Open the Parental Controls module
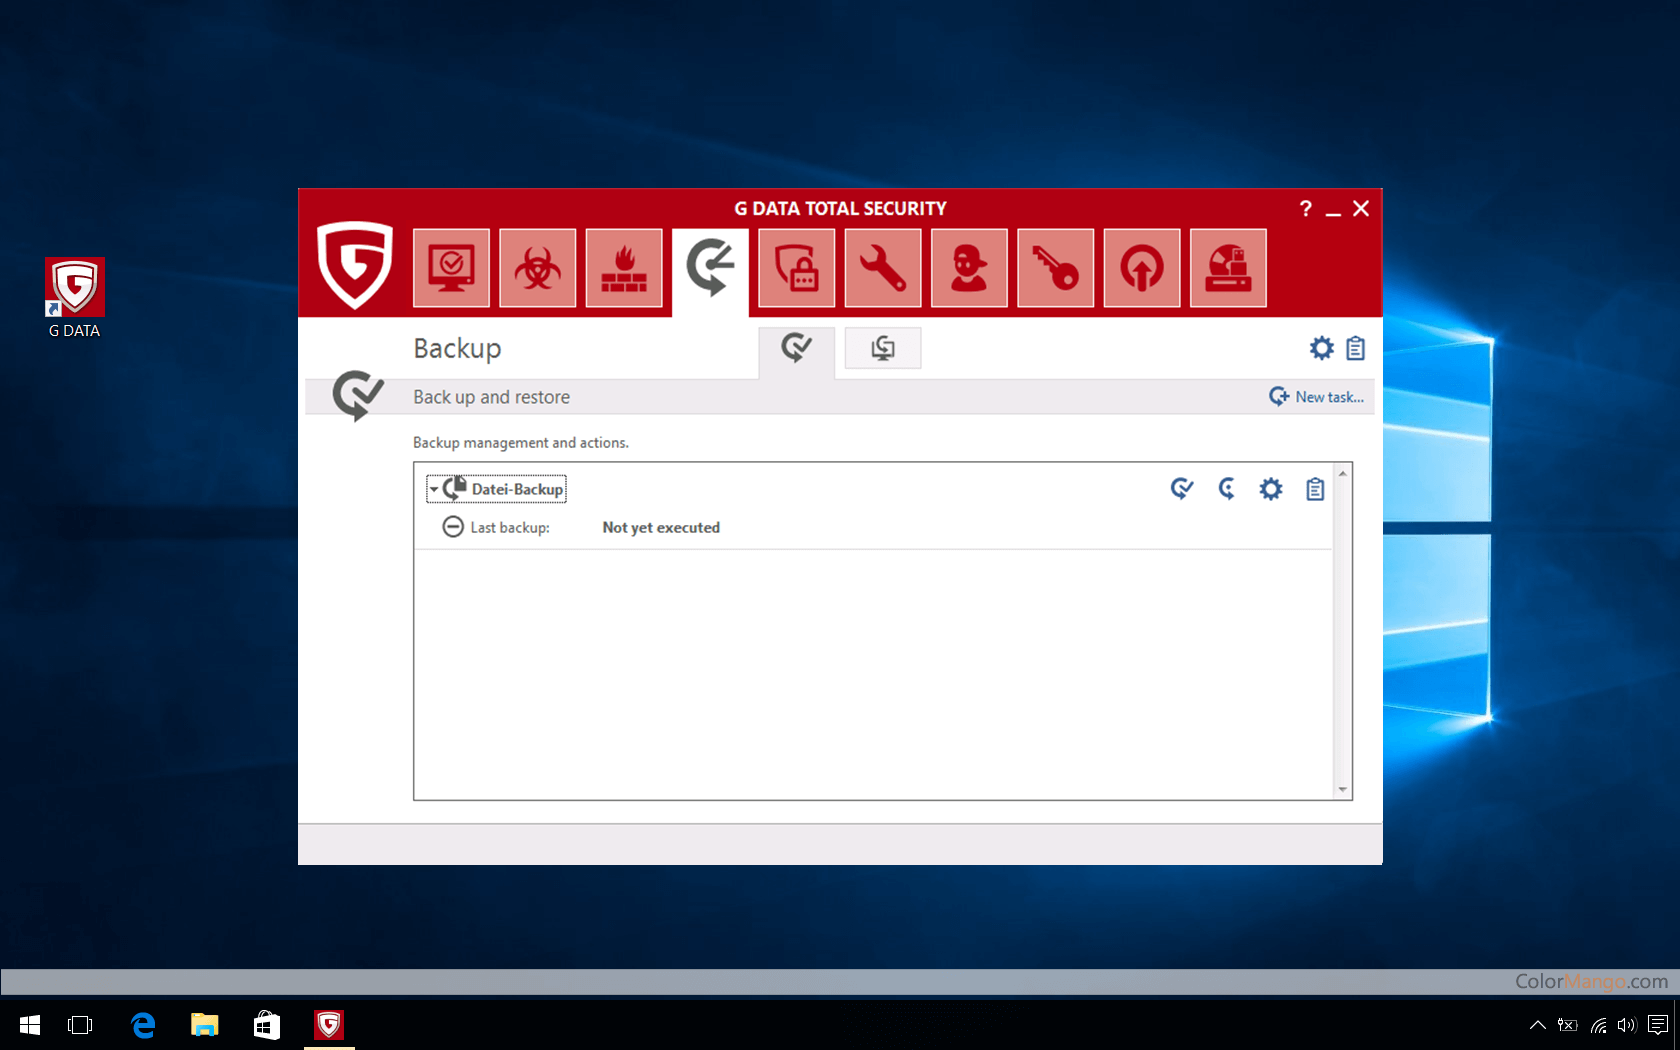Screen dimensions: 1680x1050 (x=969, y=268)
